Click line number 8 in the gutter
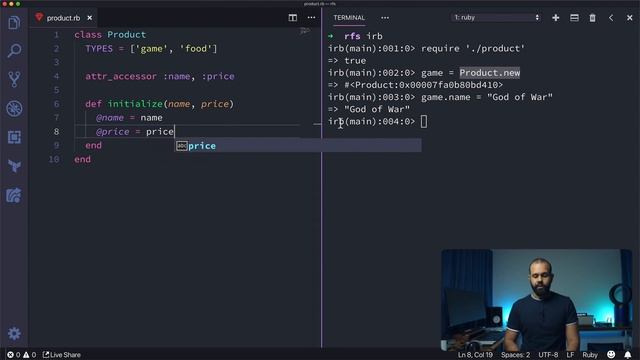Image resolution: width=640 pixels, height=360 pixels. (56, 132)
